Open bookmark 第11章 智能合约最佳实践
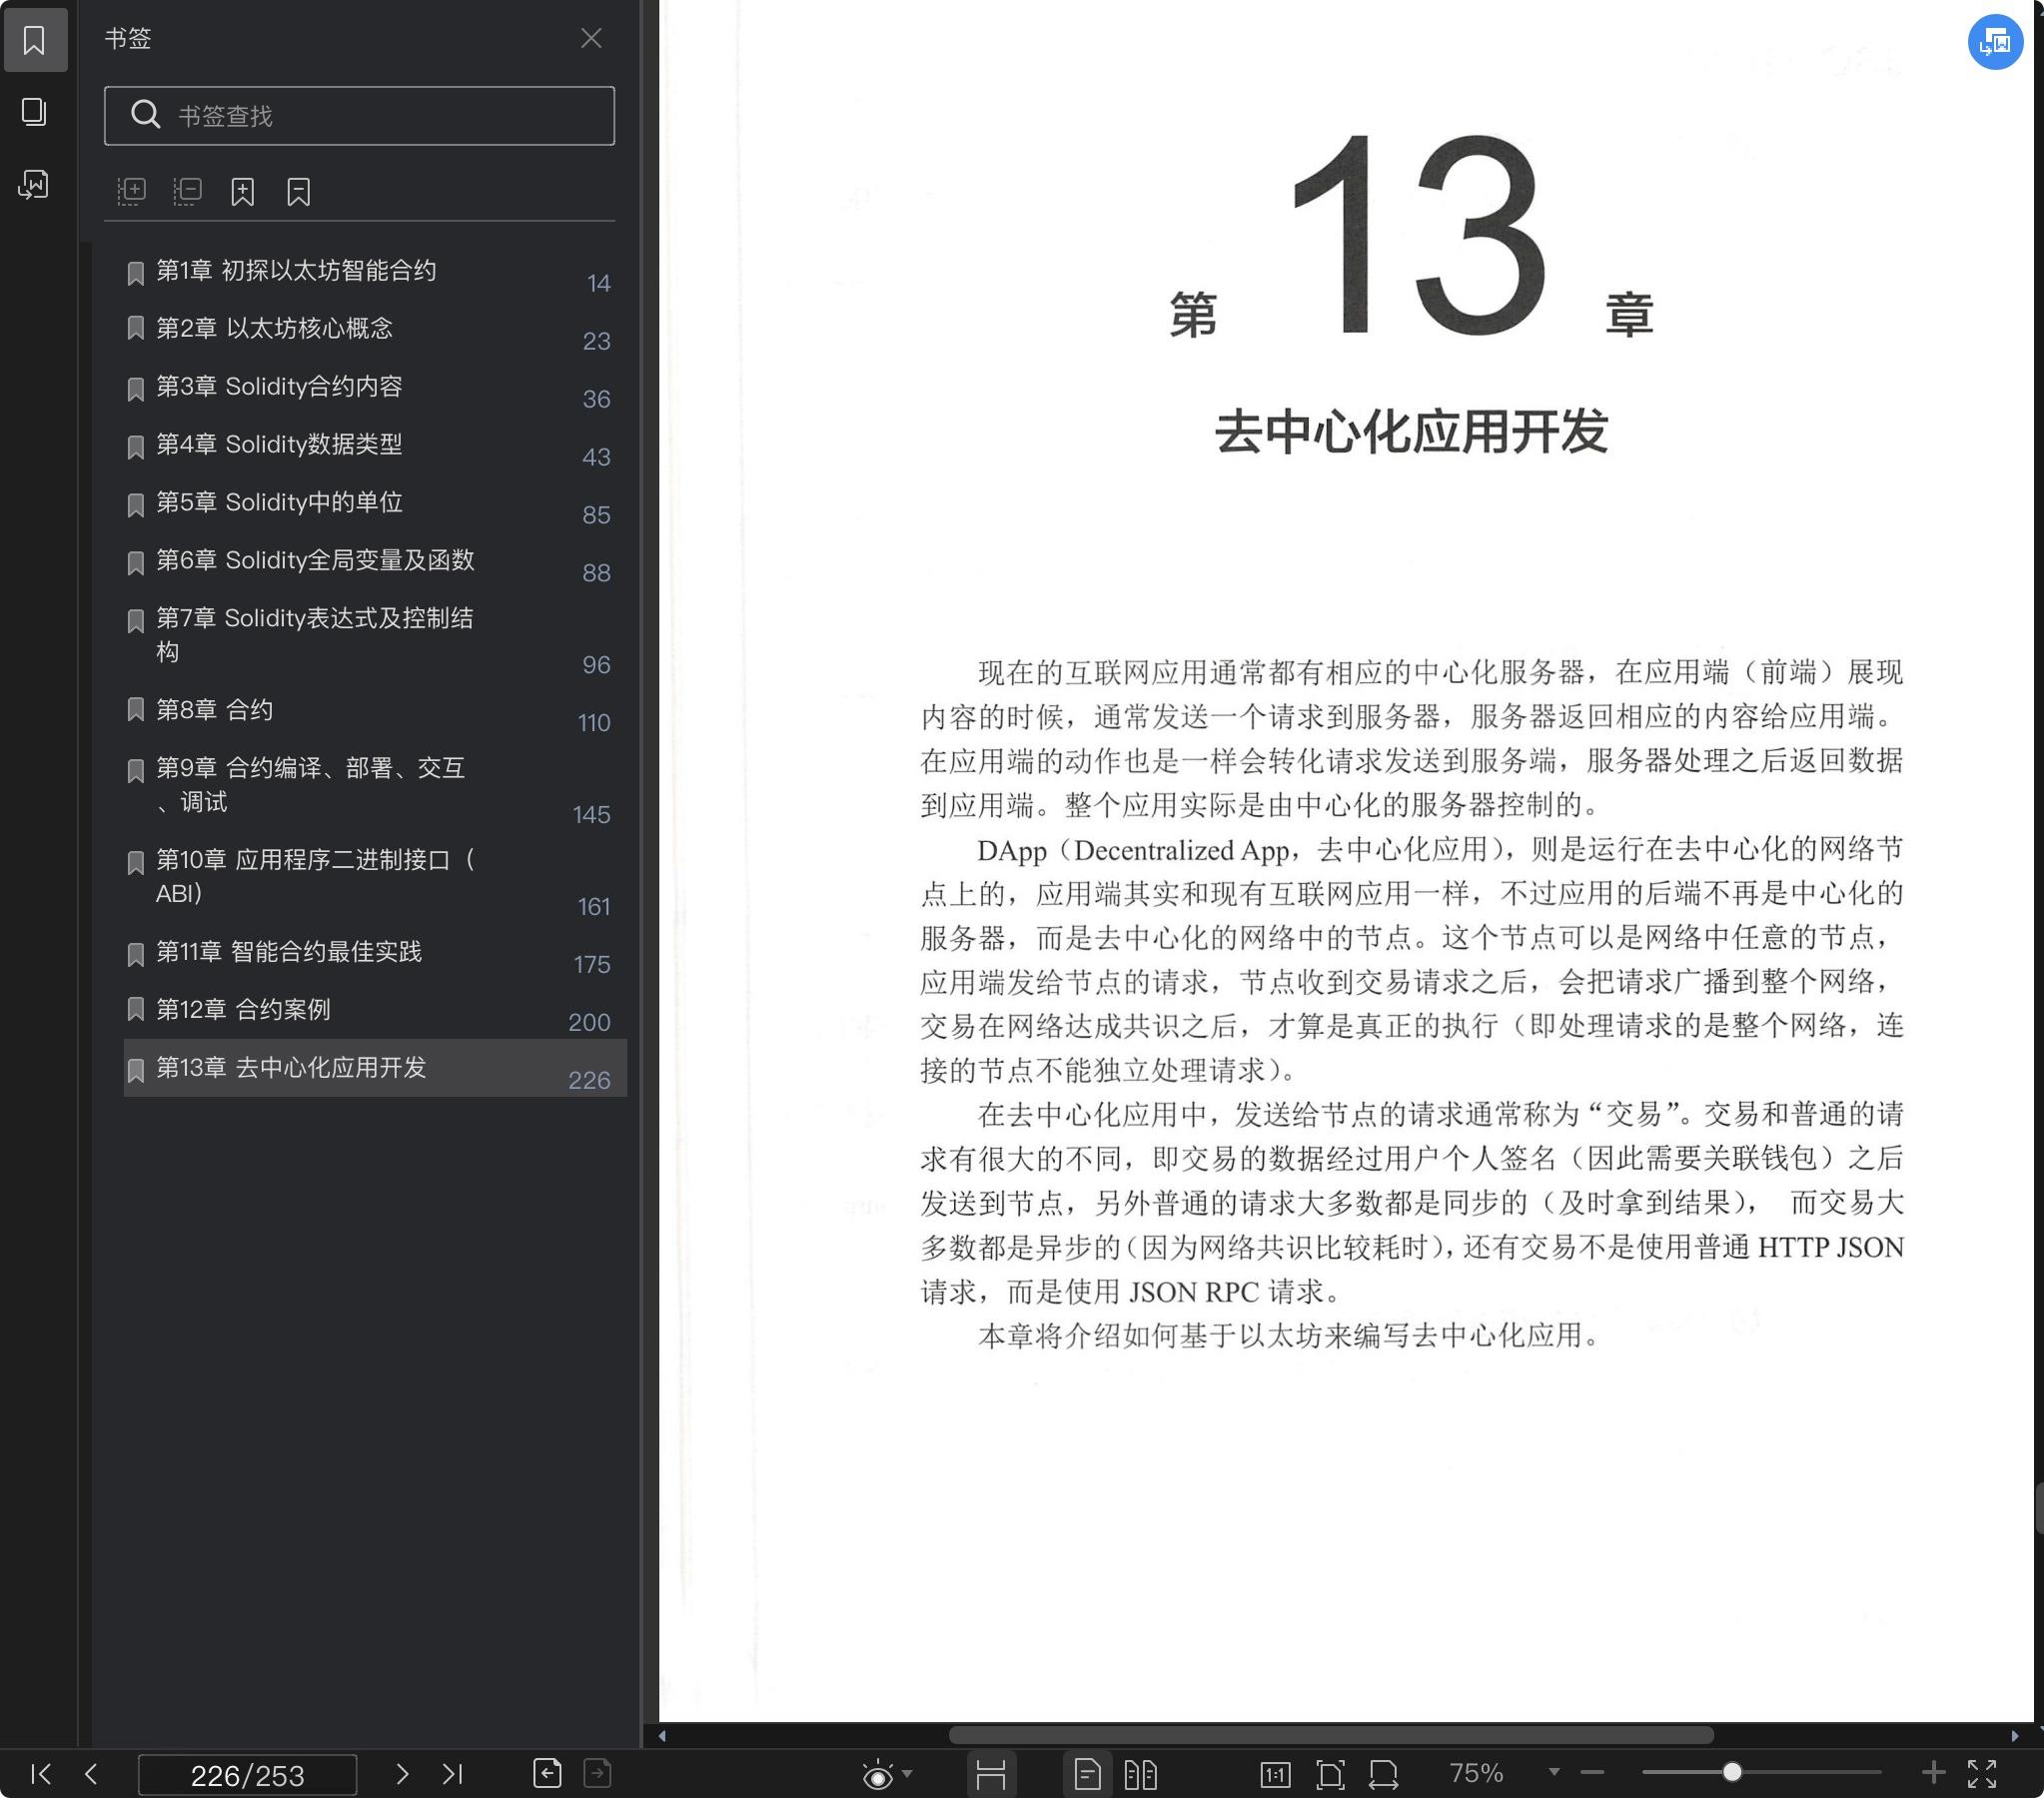Screen dimensions: 2044x1798 (x=375, y=954)
